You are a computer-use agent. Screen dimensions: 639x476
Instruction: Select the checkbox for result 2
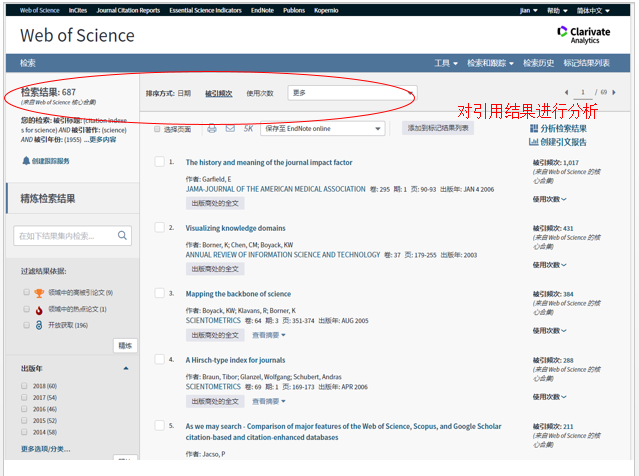pyautogui.click(x=159, y=227)
